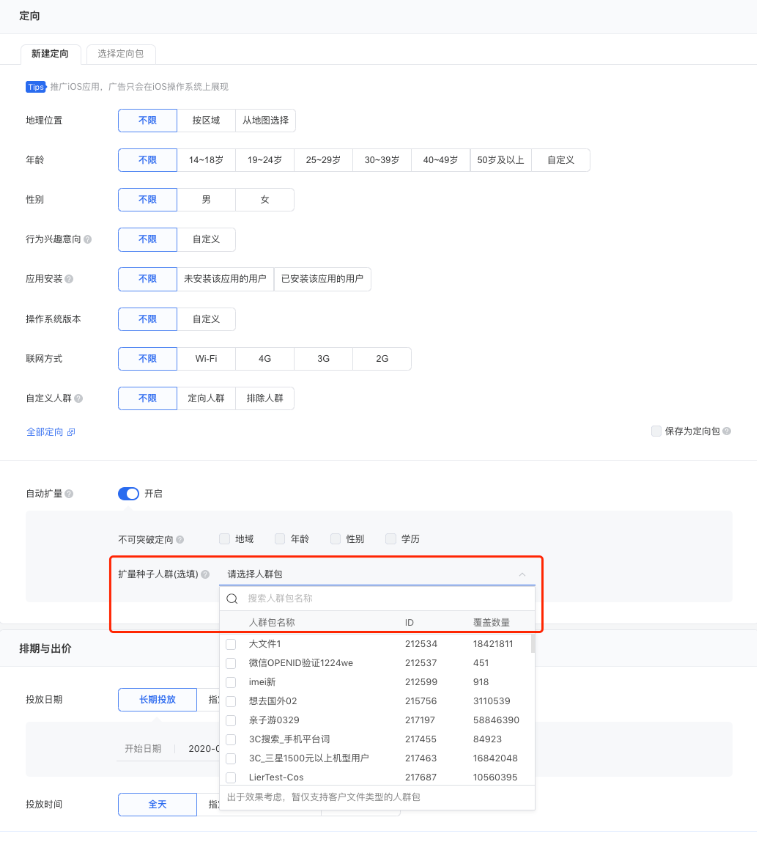Select 按区域 for 地理位置
This screenshot has height=862, width=757.
pos(206,120)
